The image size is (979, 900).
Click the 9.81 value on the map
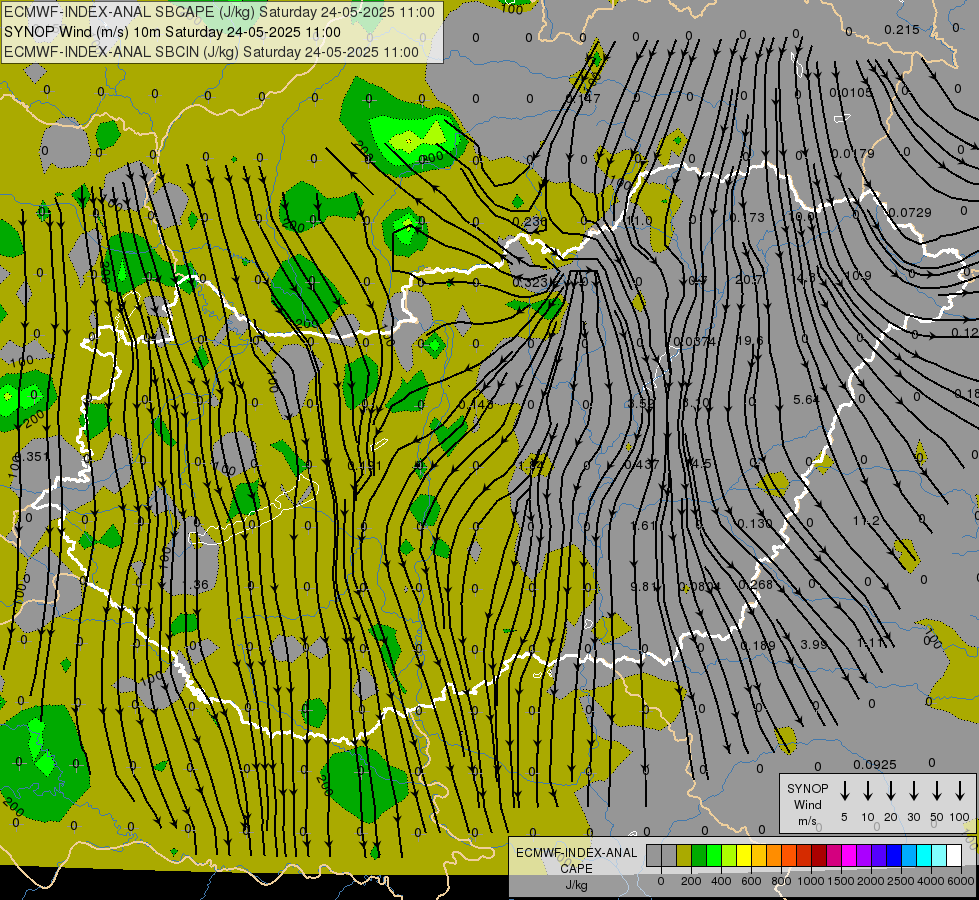point(643,586)
